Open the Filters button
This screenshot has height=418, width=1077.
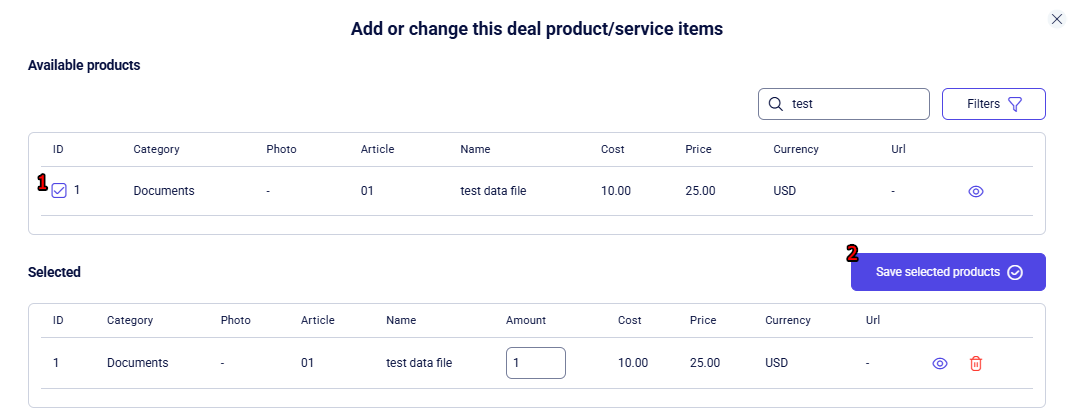[x=993, y=104]
